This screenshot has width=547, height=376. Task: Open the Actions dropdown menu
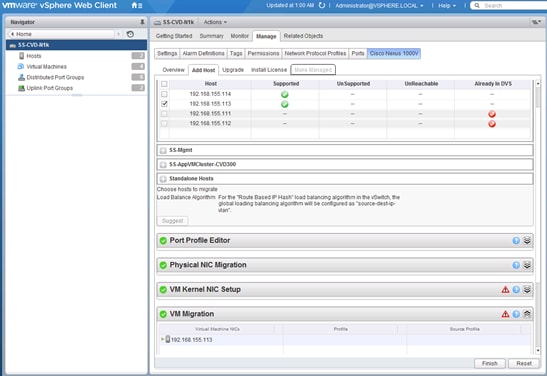215,22
